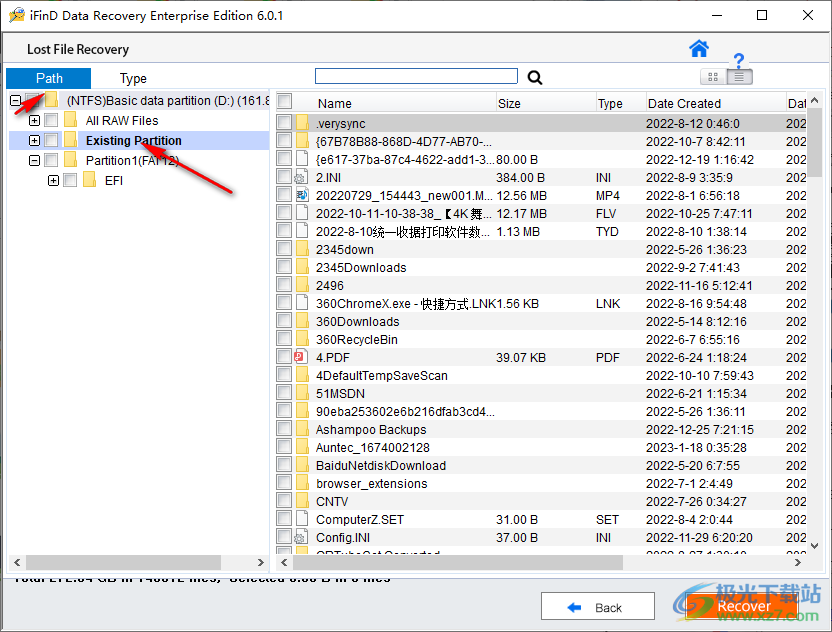Screen dimensions: 832x632
Task: Check the Existing Partition checkbox
Action: [x=52, y=140]
